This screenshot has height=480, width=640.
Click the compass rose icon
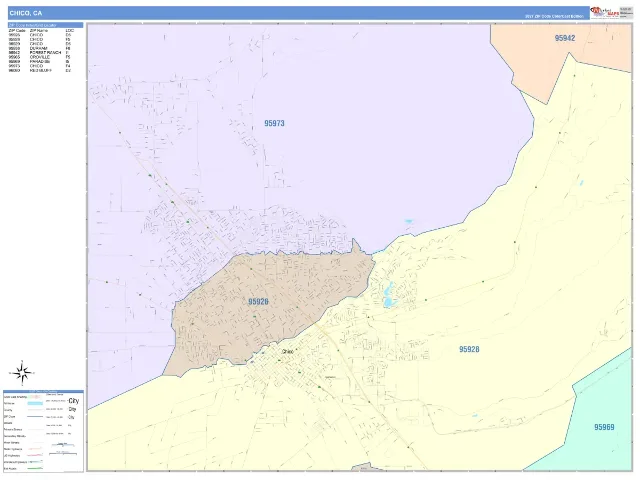pos(22,373)
